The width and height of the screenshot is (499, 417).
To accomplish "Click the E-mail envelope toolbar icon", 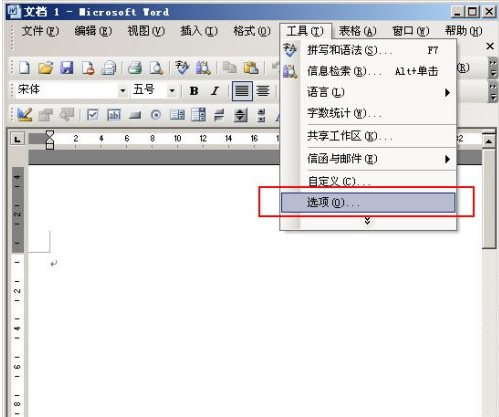I will pyautogui.click(x=109, y=68).
